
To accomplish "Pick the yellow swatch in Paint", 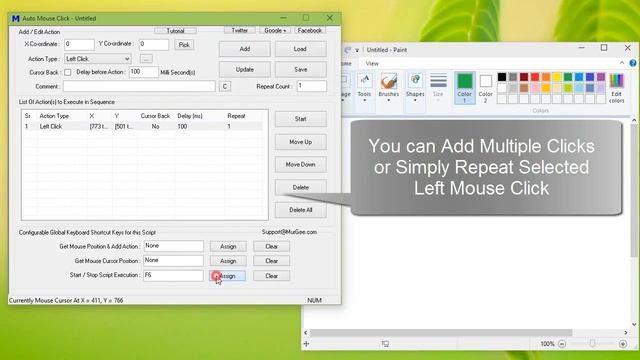I will point(557,77).
